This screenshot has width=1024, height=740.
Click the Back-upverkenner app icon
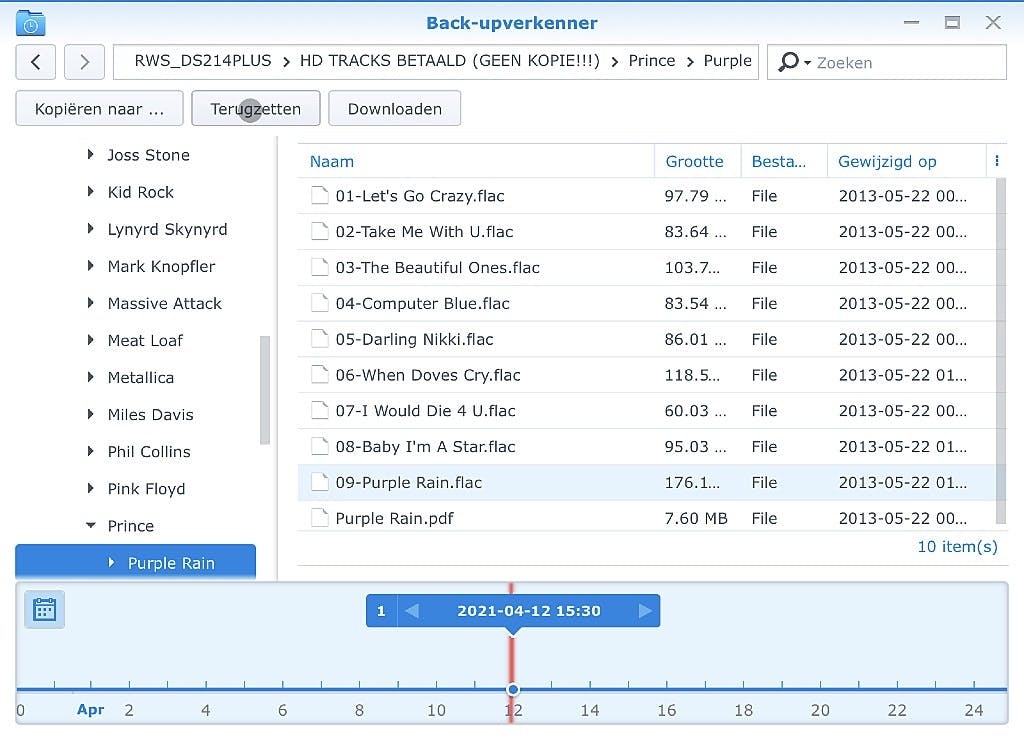[30, 23]
